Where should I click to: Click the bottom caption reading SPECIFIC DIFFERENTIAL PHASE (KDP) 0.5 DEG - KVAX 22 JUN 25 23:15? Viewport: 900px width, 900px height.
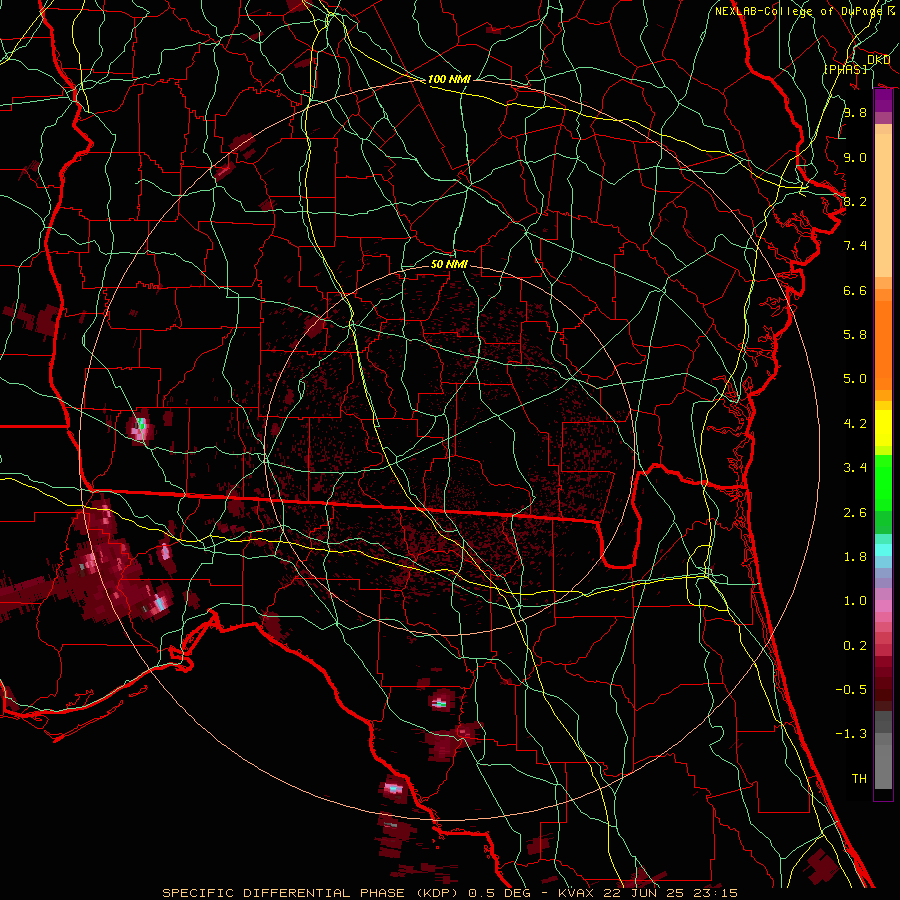[449, 893]
